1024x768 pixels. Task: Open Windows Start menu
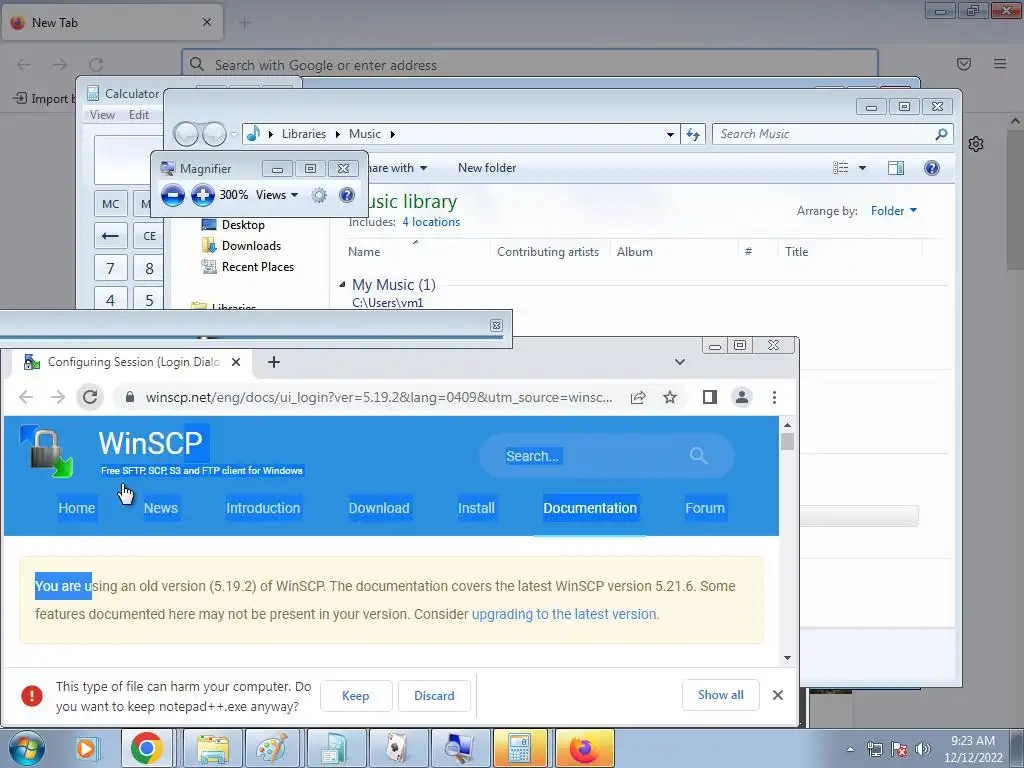pyautogui.click(x=25, y=748)
